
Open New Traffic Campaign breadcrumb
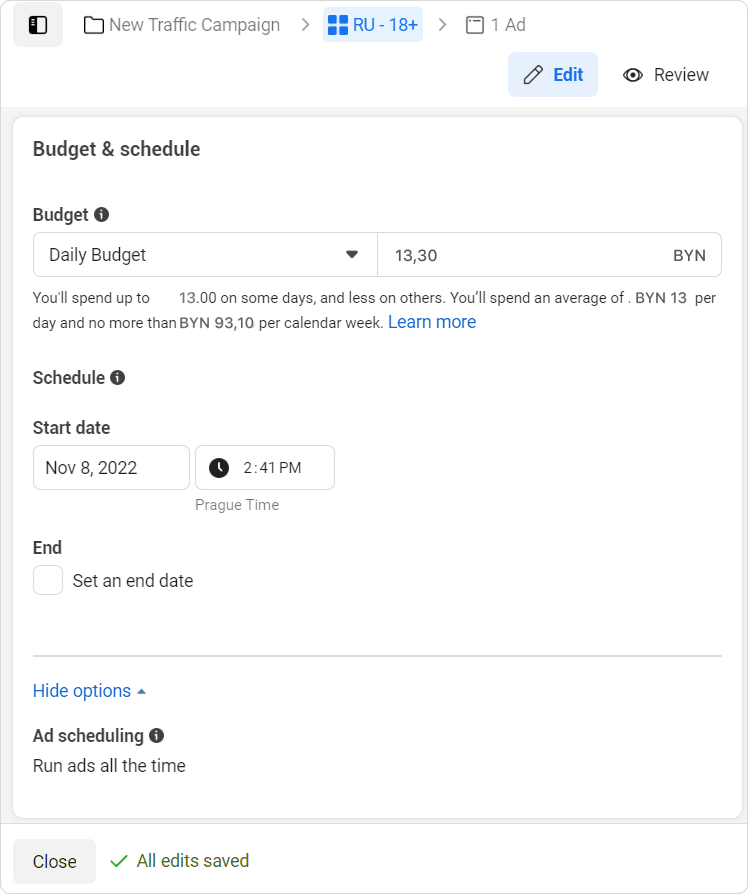coord(194,25)
